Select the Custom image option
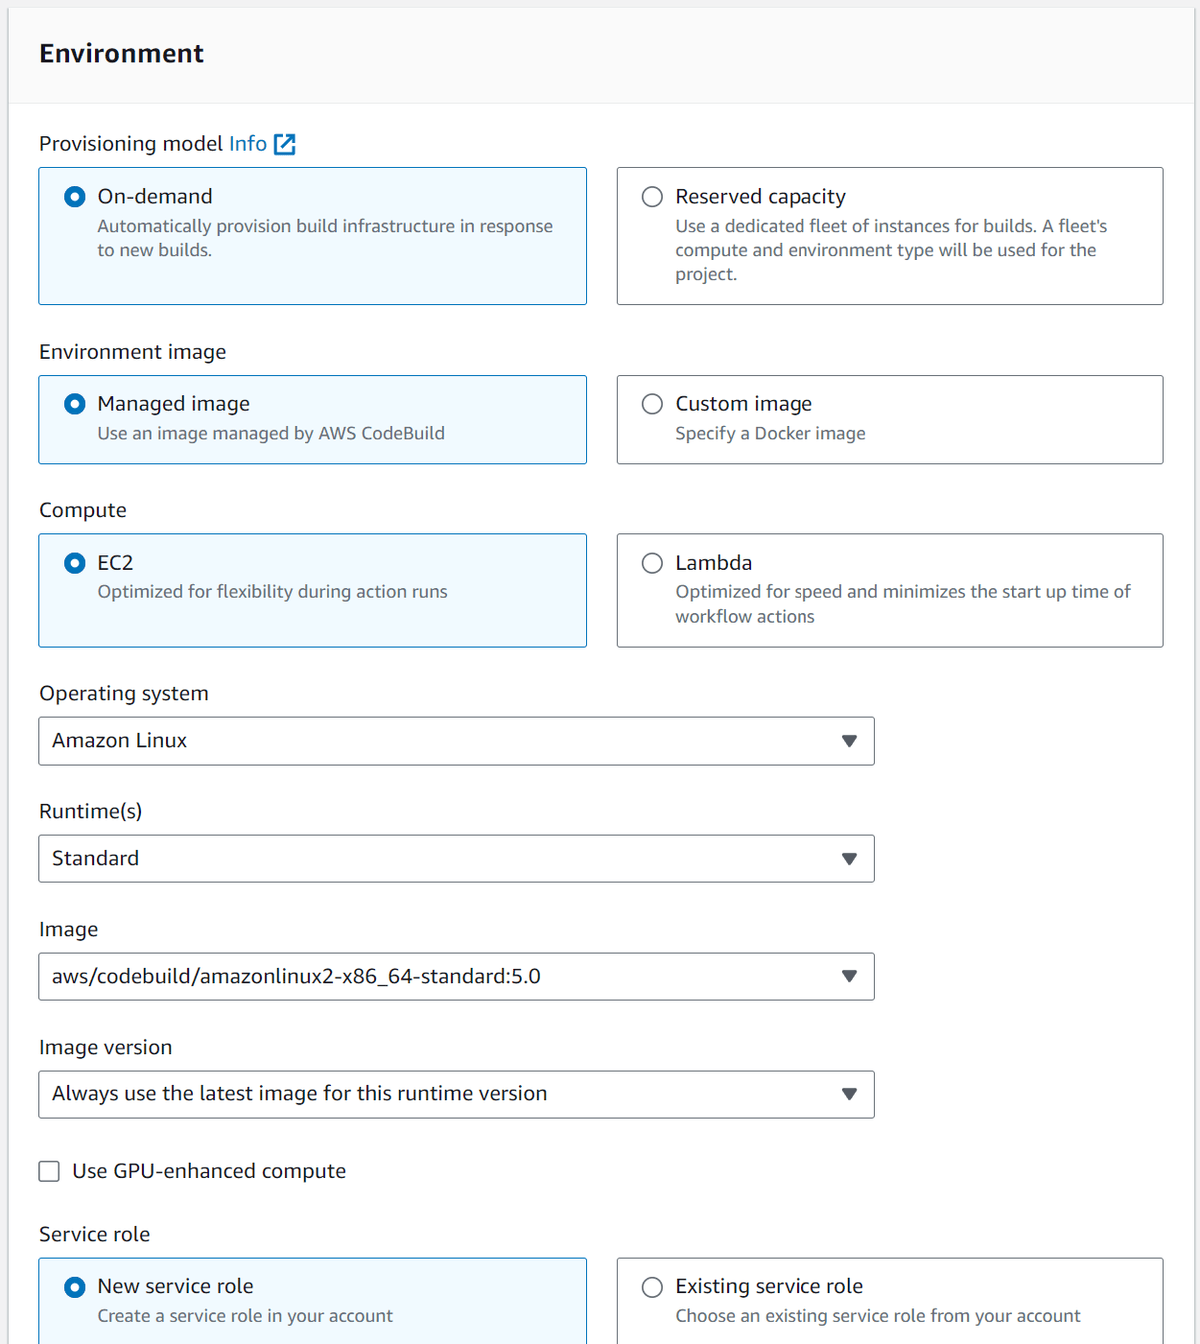The width and height of the screenshot is (1200, 1344). (652, 404)
